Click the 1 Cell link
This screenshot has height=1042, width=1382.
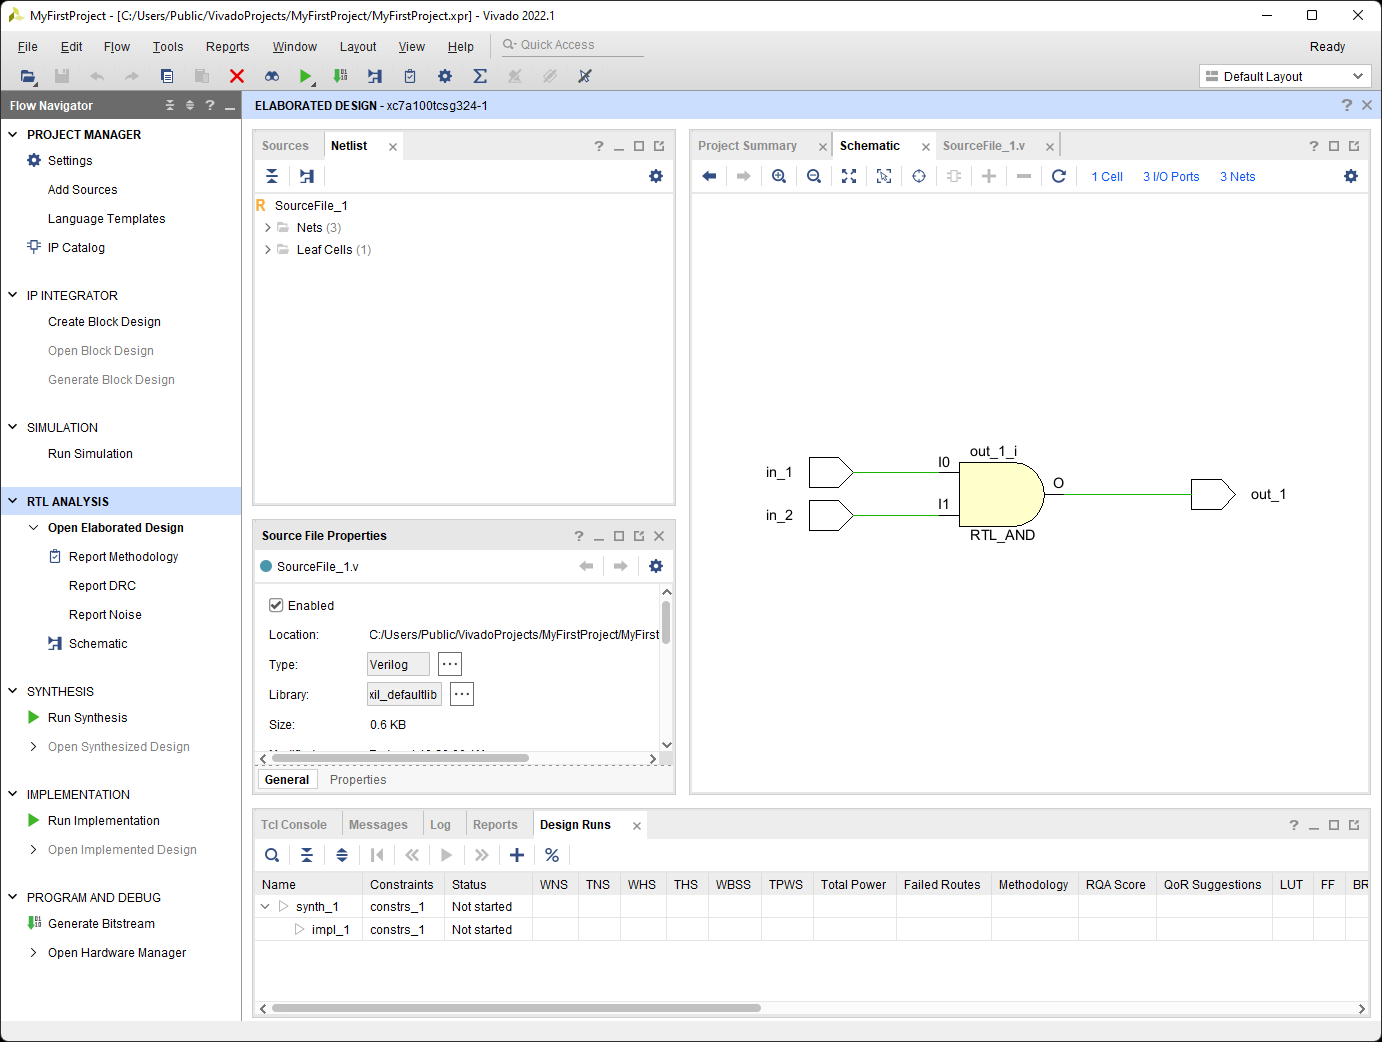tap(1107, 177)
